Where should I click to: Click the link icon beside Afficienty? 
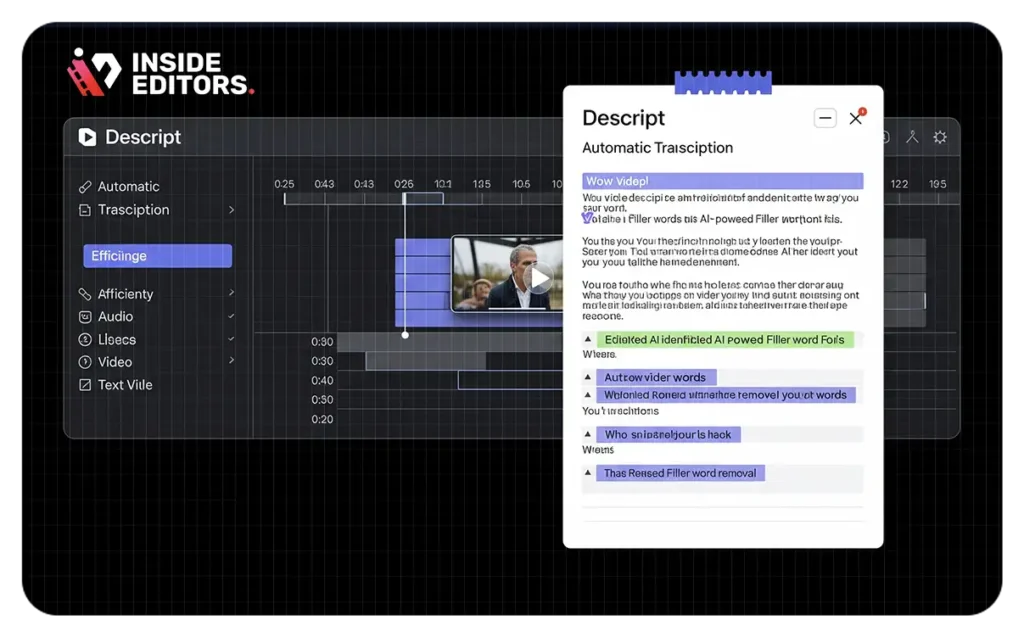(x=85, y=294)
